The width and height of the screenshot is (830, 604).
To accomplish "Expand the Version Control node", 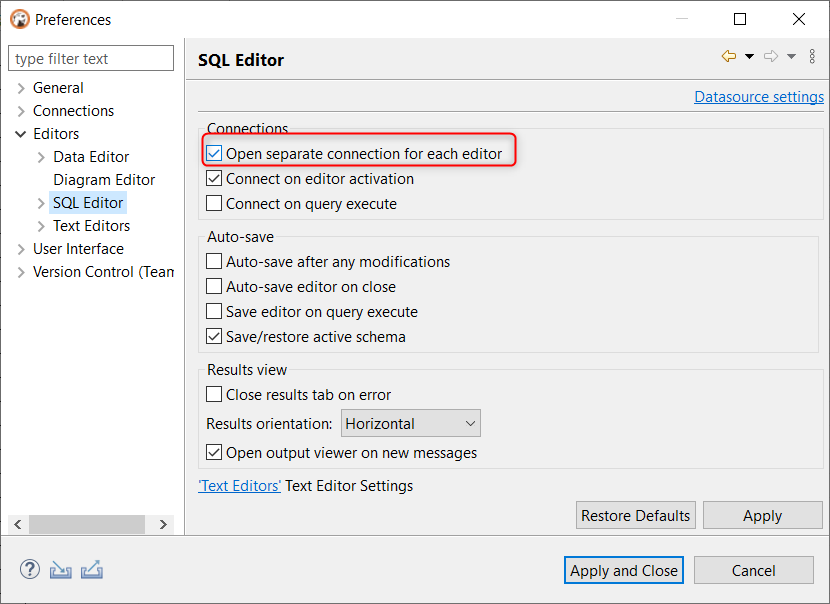I will 21,272.
